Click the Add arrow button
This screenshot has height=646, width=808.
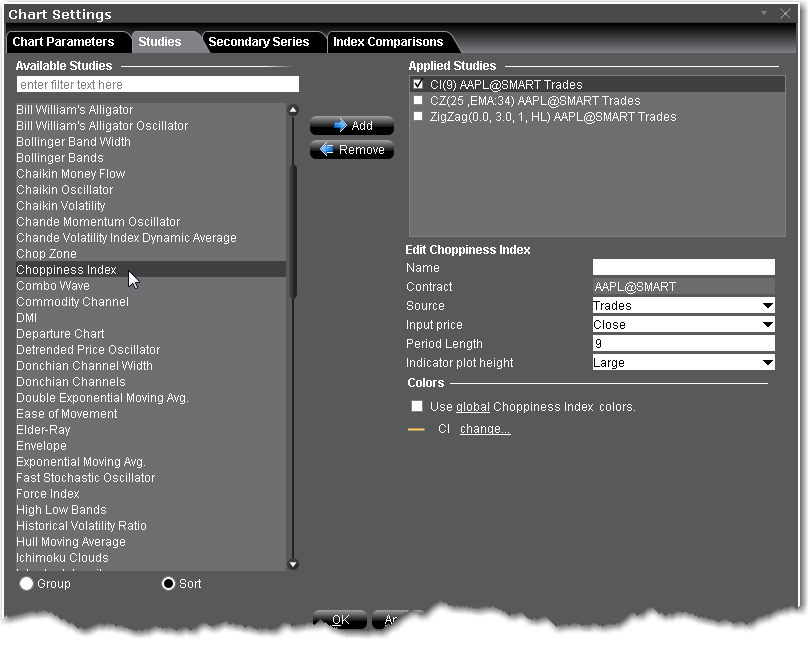point(351,126)
